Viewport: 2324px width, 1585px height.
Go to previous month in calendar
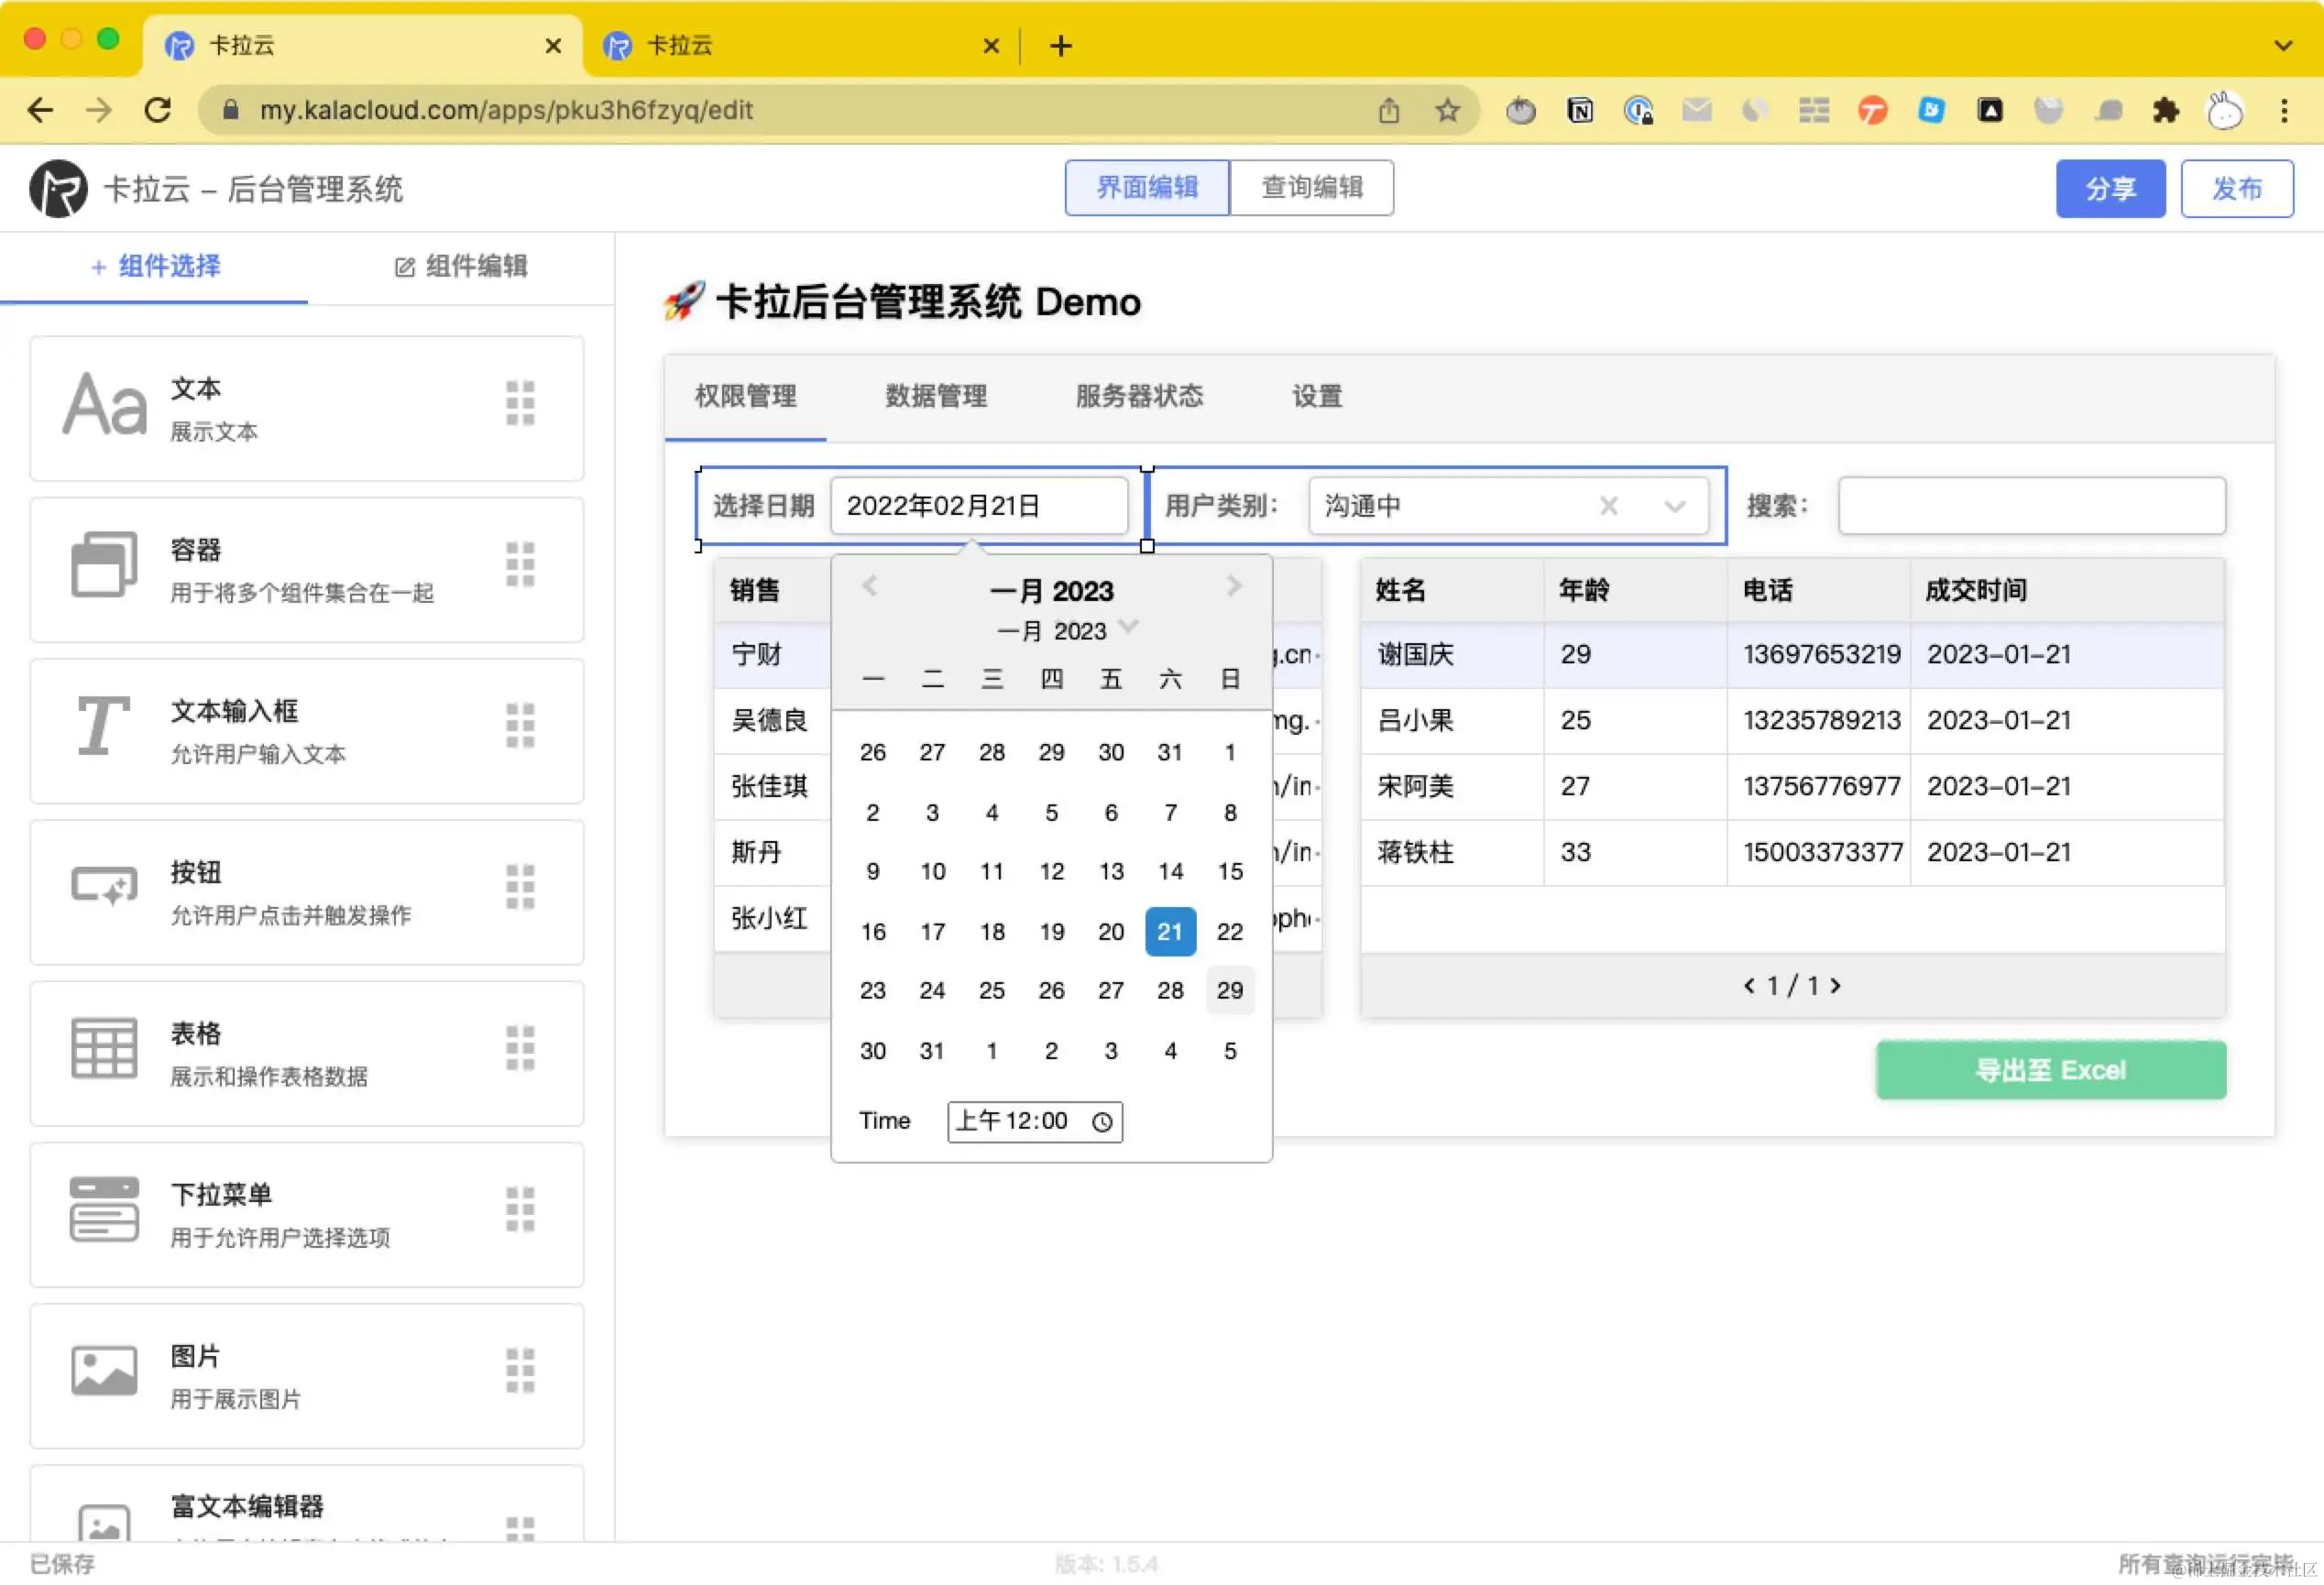tap(869, 586)
